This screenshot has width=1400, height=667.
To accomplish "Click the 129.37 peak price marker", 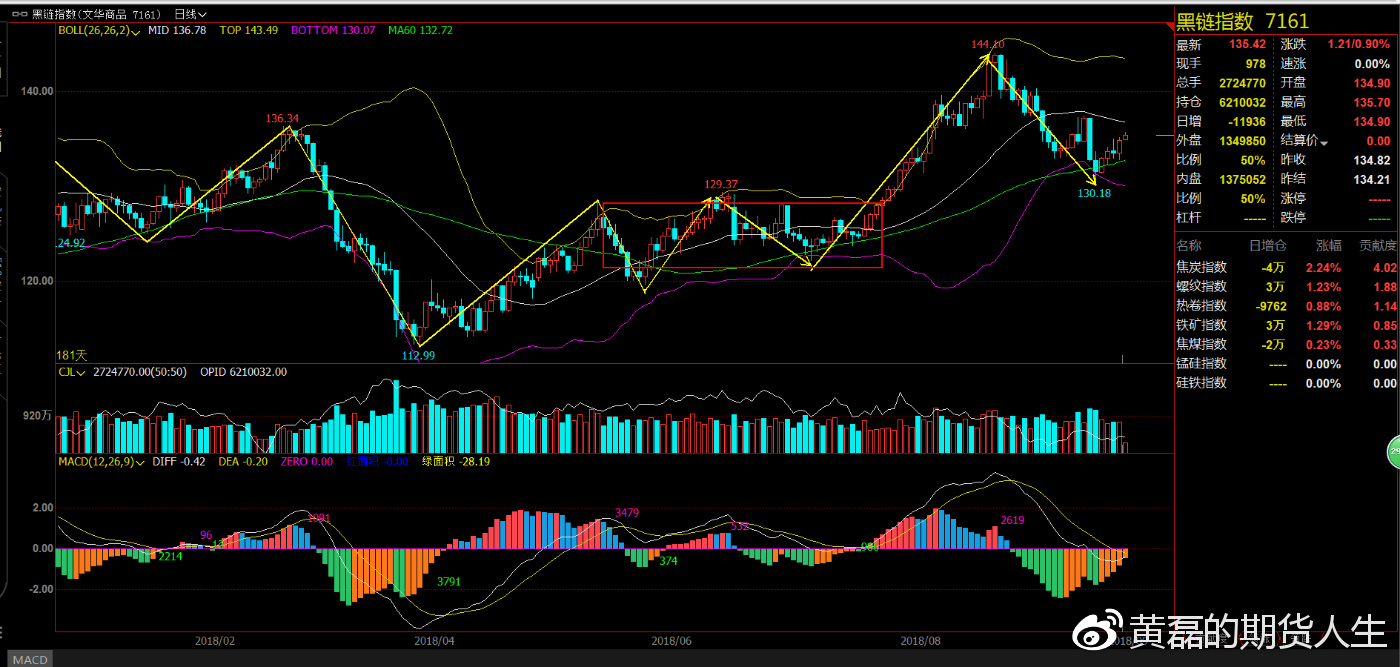I will click(x=721, y=184).
